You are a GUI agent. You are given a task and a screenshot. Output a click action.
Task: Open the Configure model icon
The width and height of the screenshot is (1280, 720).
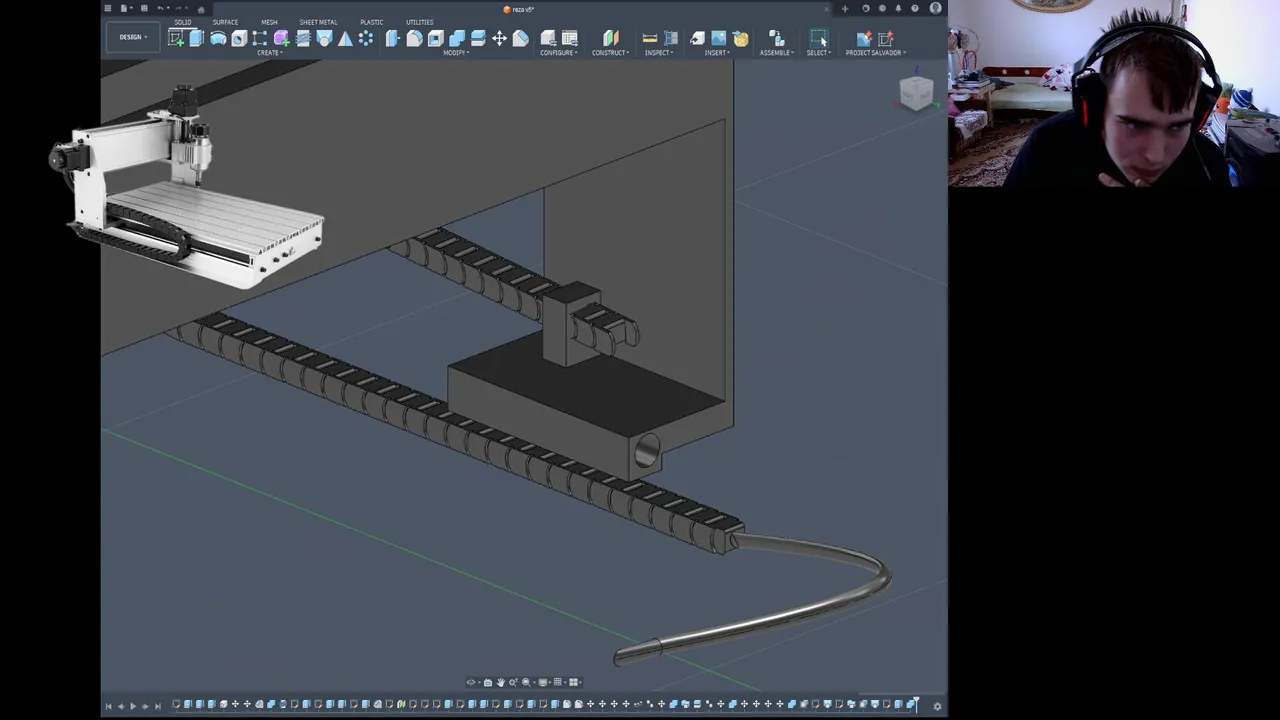[548, 38]
